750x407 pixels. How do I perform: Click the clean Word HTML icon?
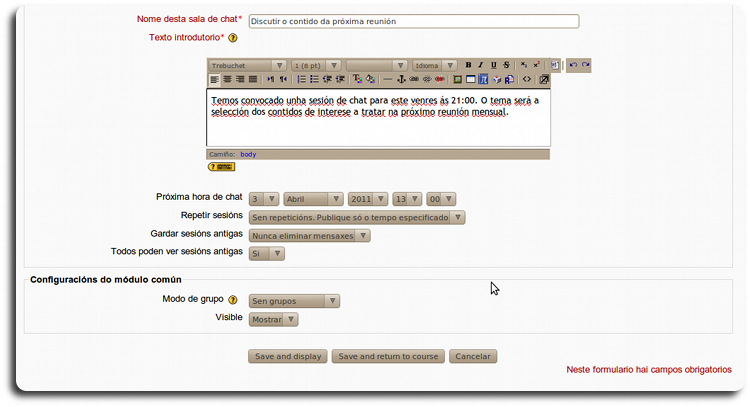coord(554,65)
